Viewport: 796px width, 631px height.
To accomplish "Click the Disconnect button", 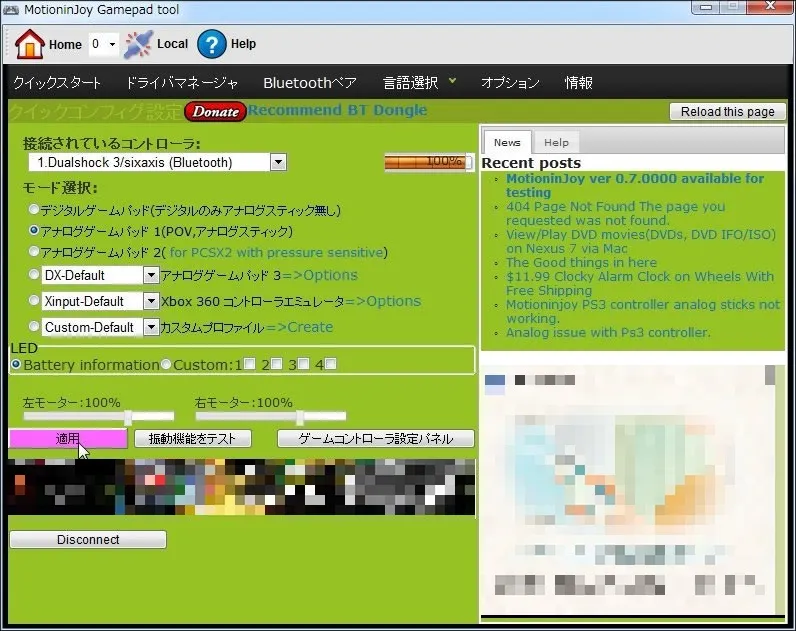I will pyautogui.click(x=88, y=540).
